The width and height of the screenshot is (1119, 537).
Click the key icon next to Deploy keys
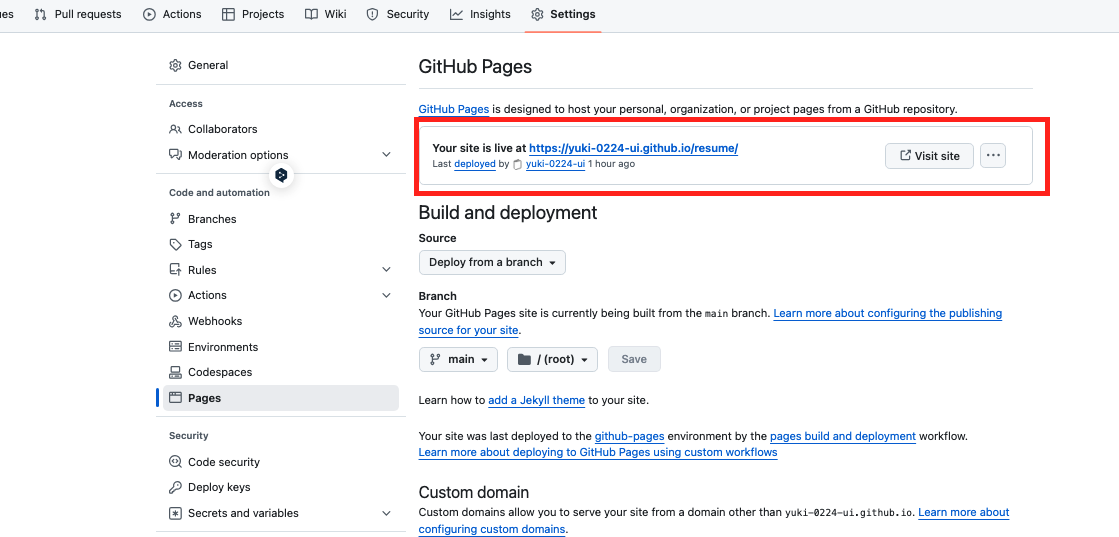click(175, 487)
